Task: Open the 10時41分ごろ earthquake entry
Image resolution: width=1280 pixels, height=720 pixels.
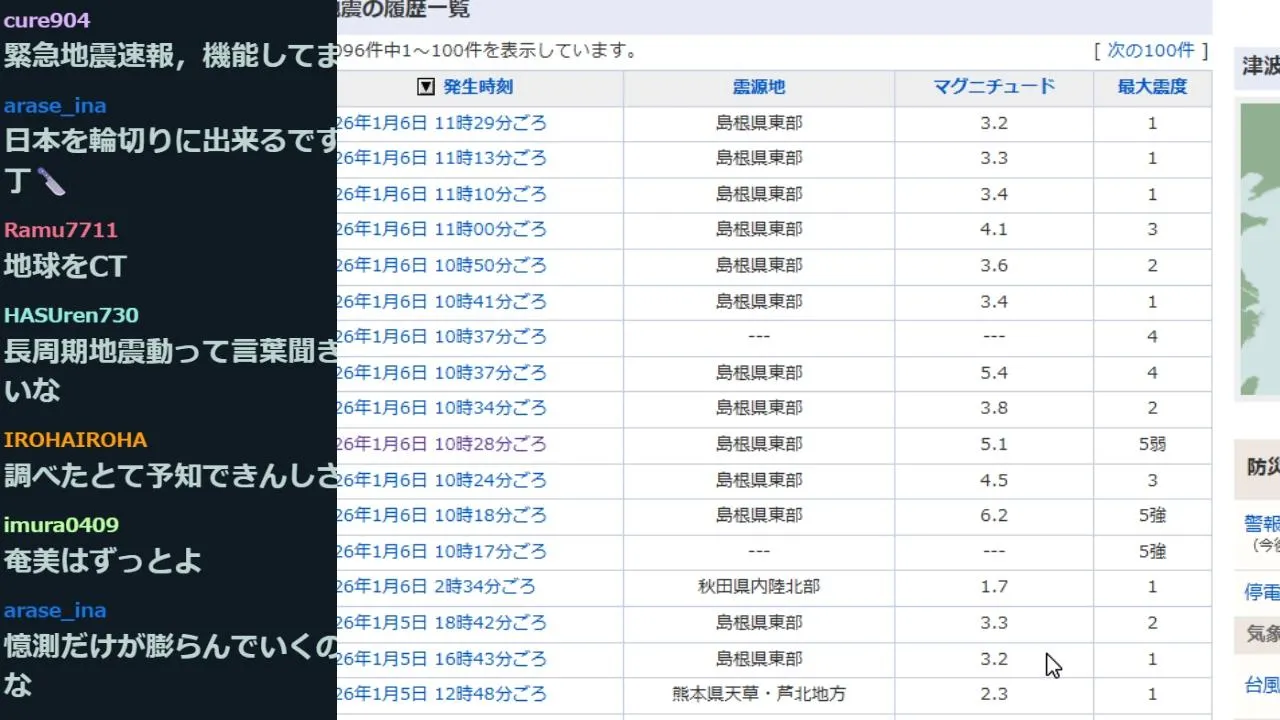Action: [x=442, y=301]
